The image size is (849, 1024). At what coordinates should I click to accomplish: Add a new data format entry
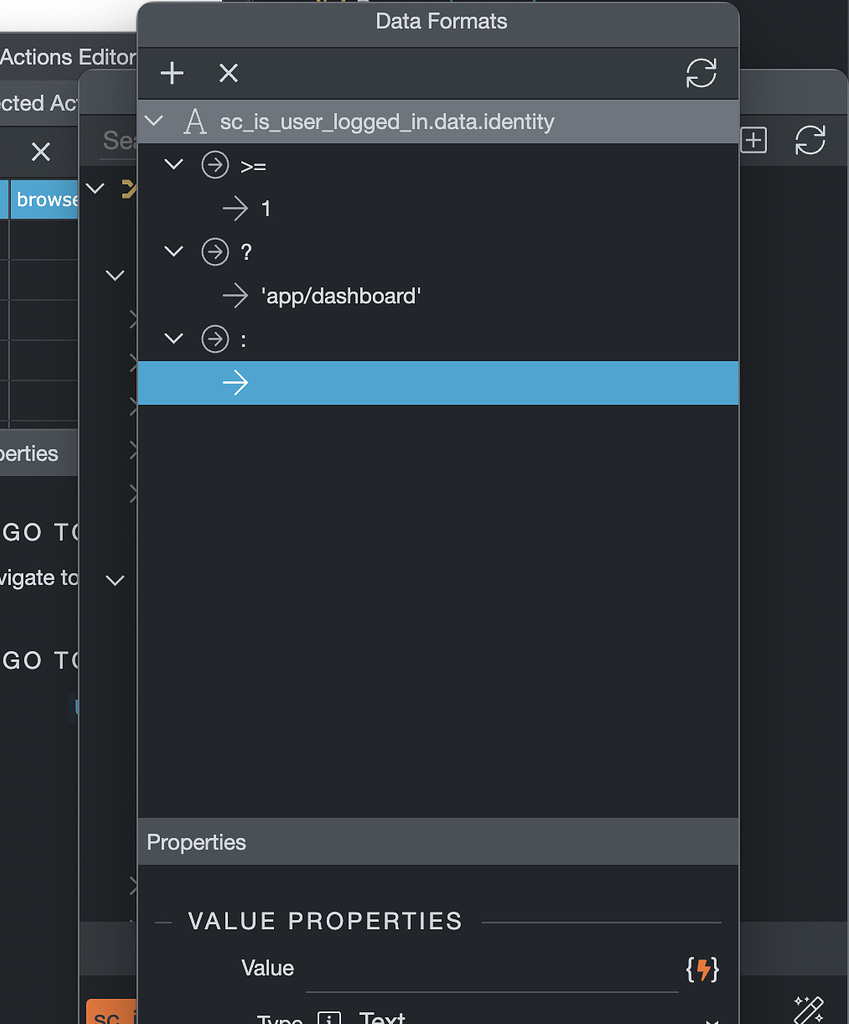click(x=171, y=73)
